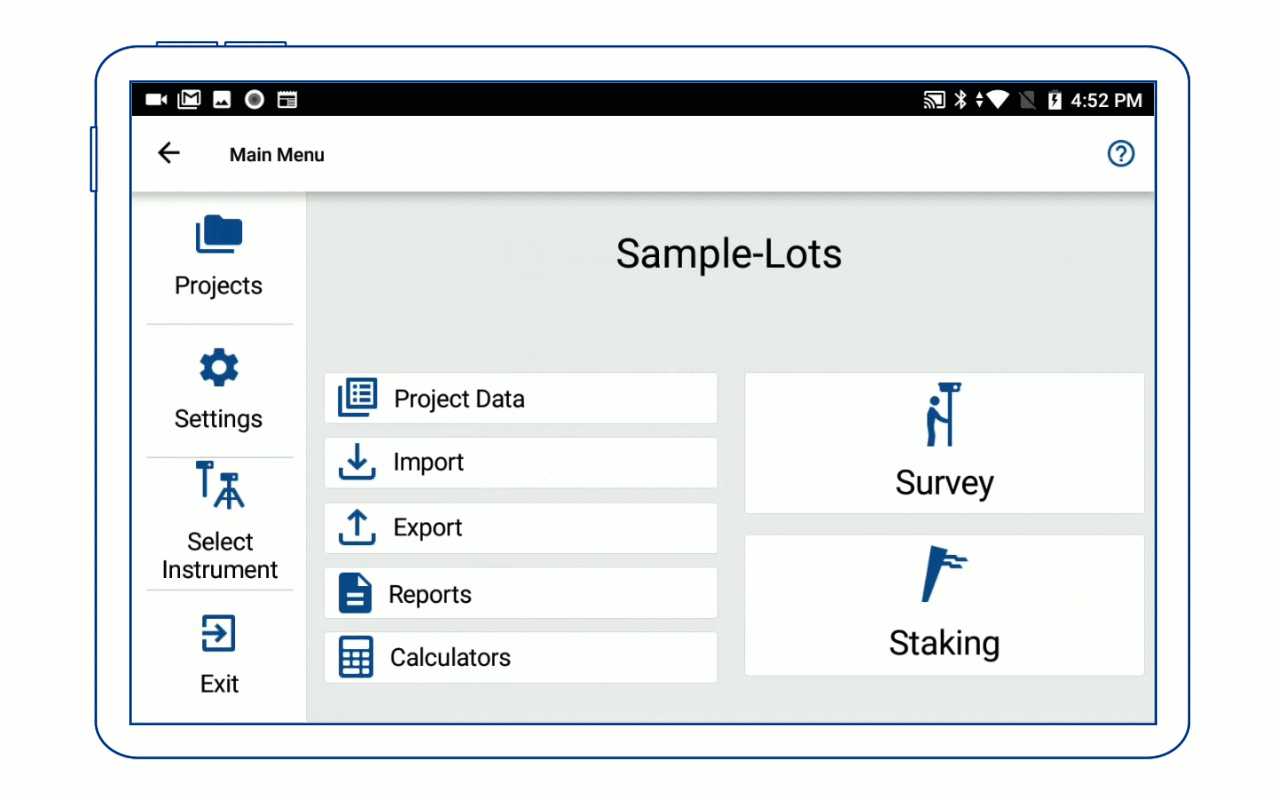
Task: Click the Reports document icon
Action: pos(355,593)
